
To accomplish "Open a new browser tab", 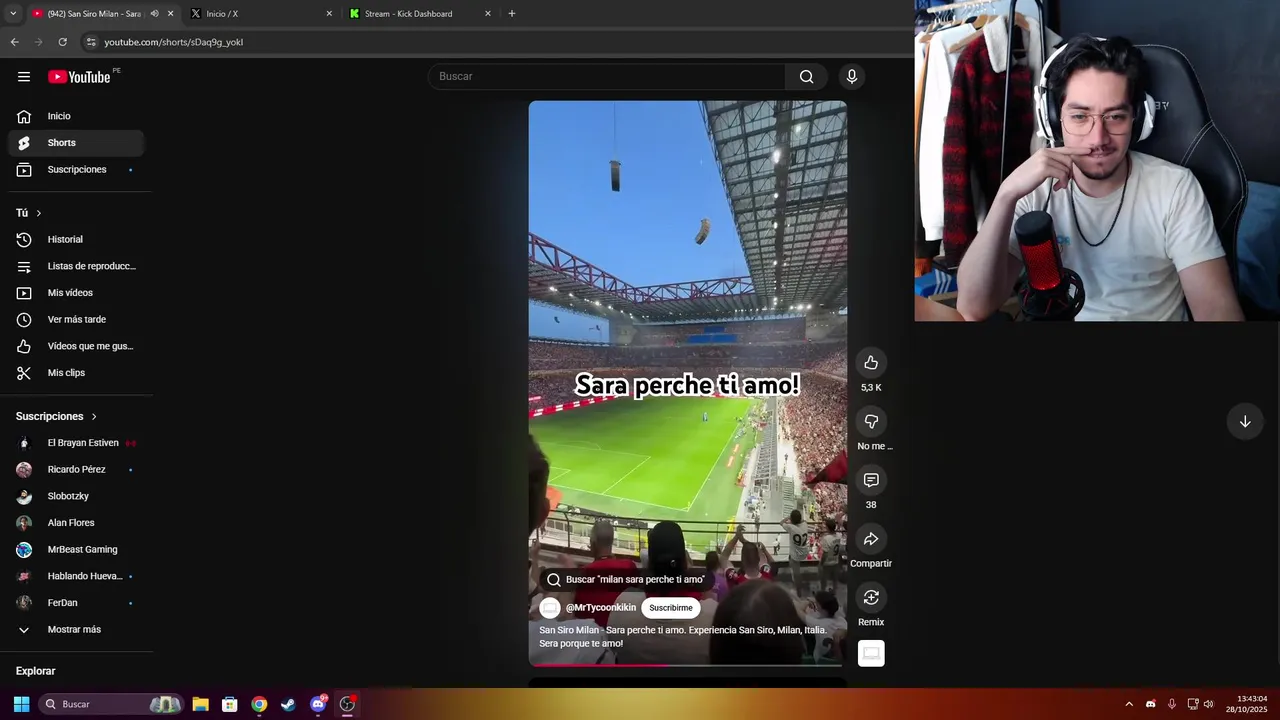I will tap(512, 14).
